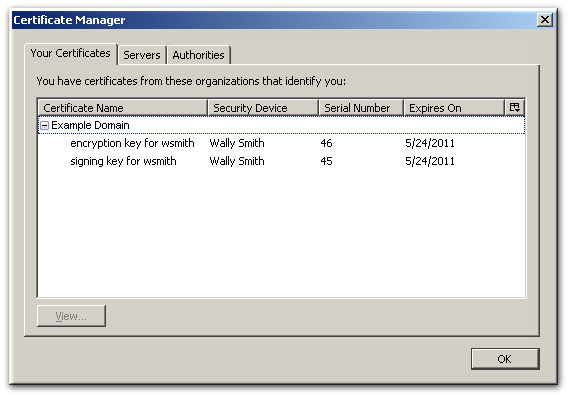Click Wally Smith device in encryption key row
Viewport: 569px width, 397px height.
click(237, 143)
